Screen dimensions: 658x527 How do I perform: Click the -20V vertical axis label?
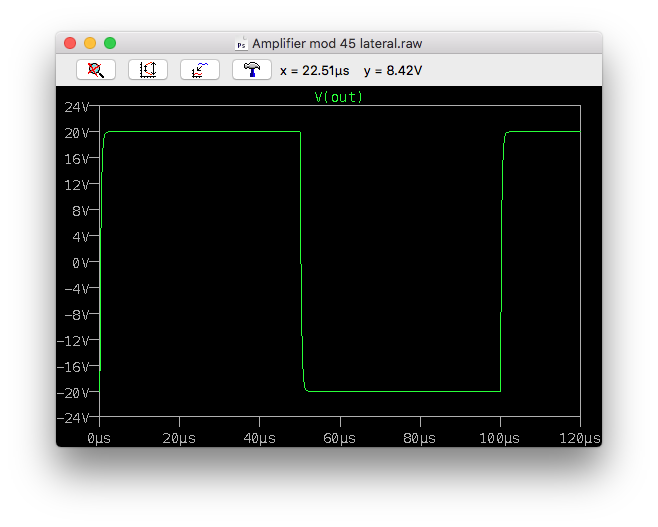pyautogui.click(x=73, y=393)
